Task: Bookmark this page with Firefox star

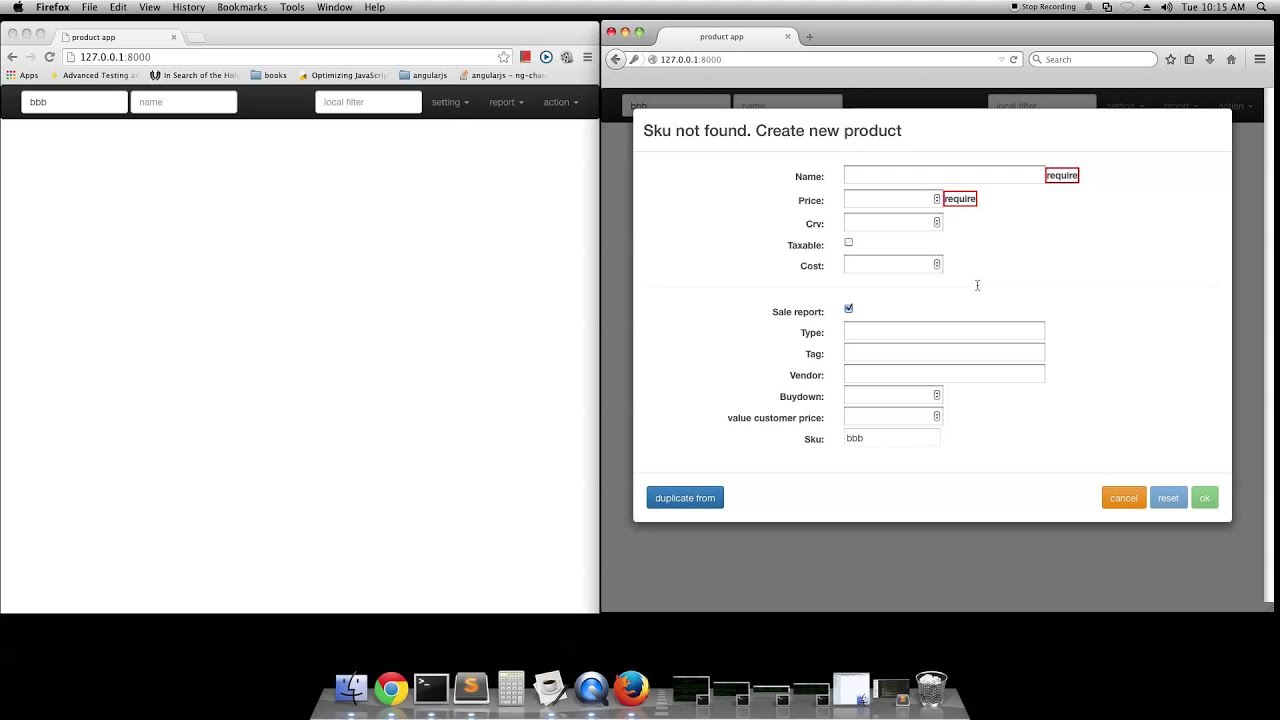Action: point(1170,59)
